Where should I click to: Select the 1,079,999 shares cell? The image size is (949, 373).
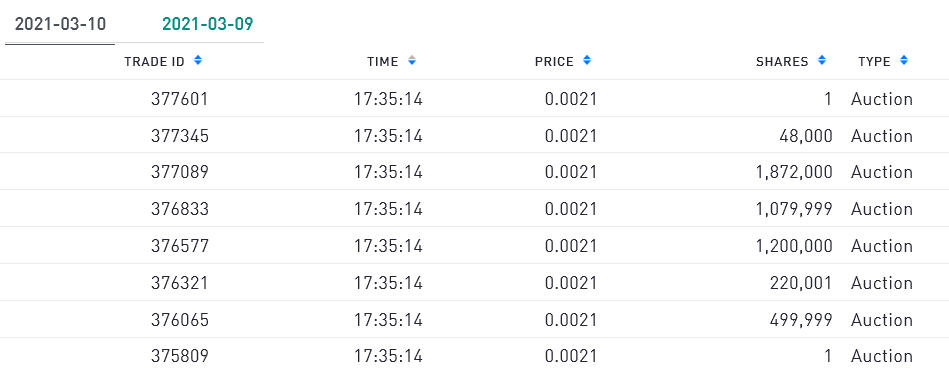(x=794, y=209)
